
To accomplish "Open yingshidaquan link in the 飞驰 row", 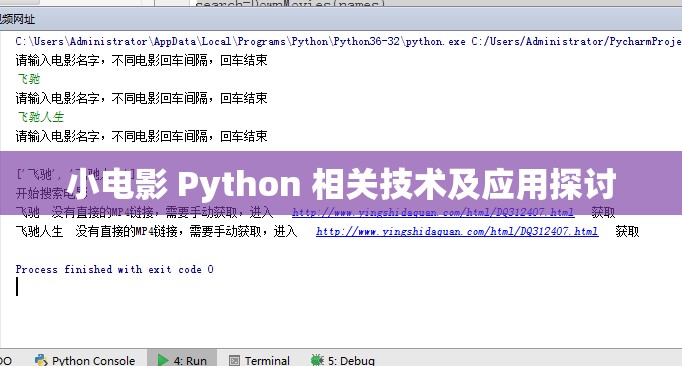I will tap(433, 212).
